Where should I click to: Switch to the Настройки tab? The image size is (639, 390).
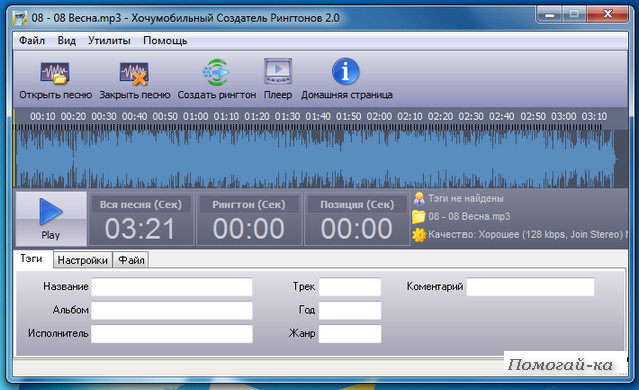click(82, 260)
